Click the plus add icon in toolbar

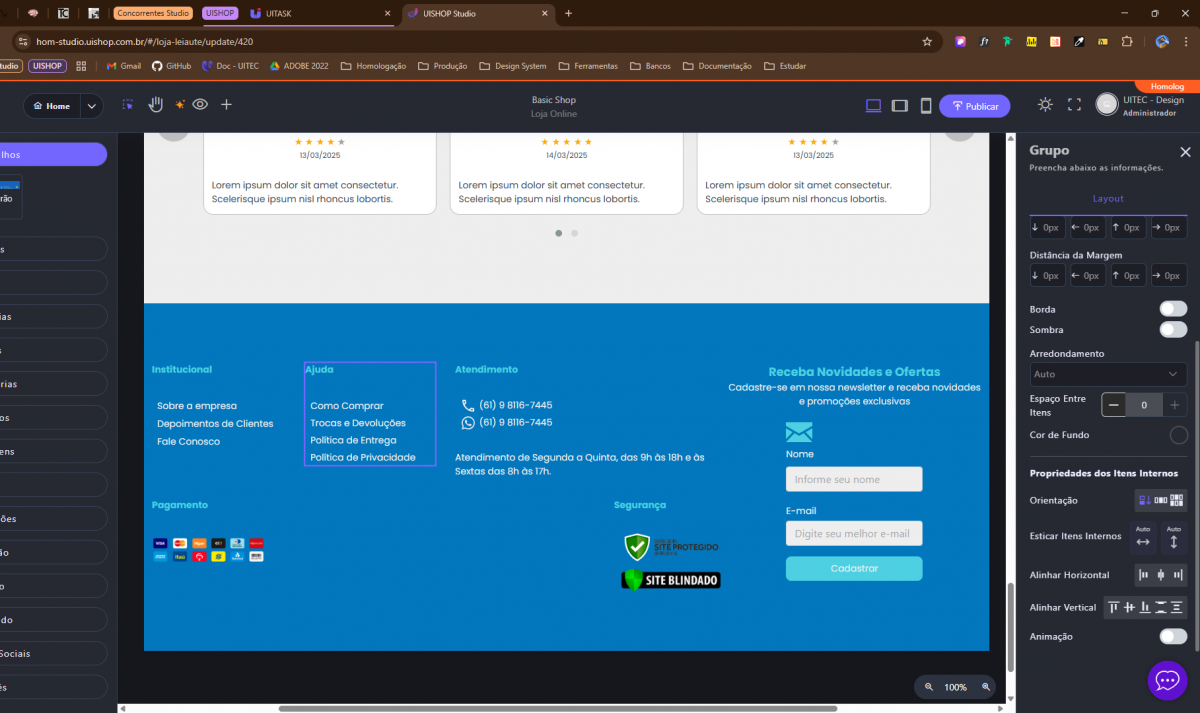pos(226,104)
